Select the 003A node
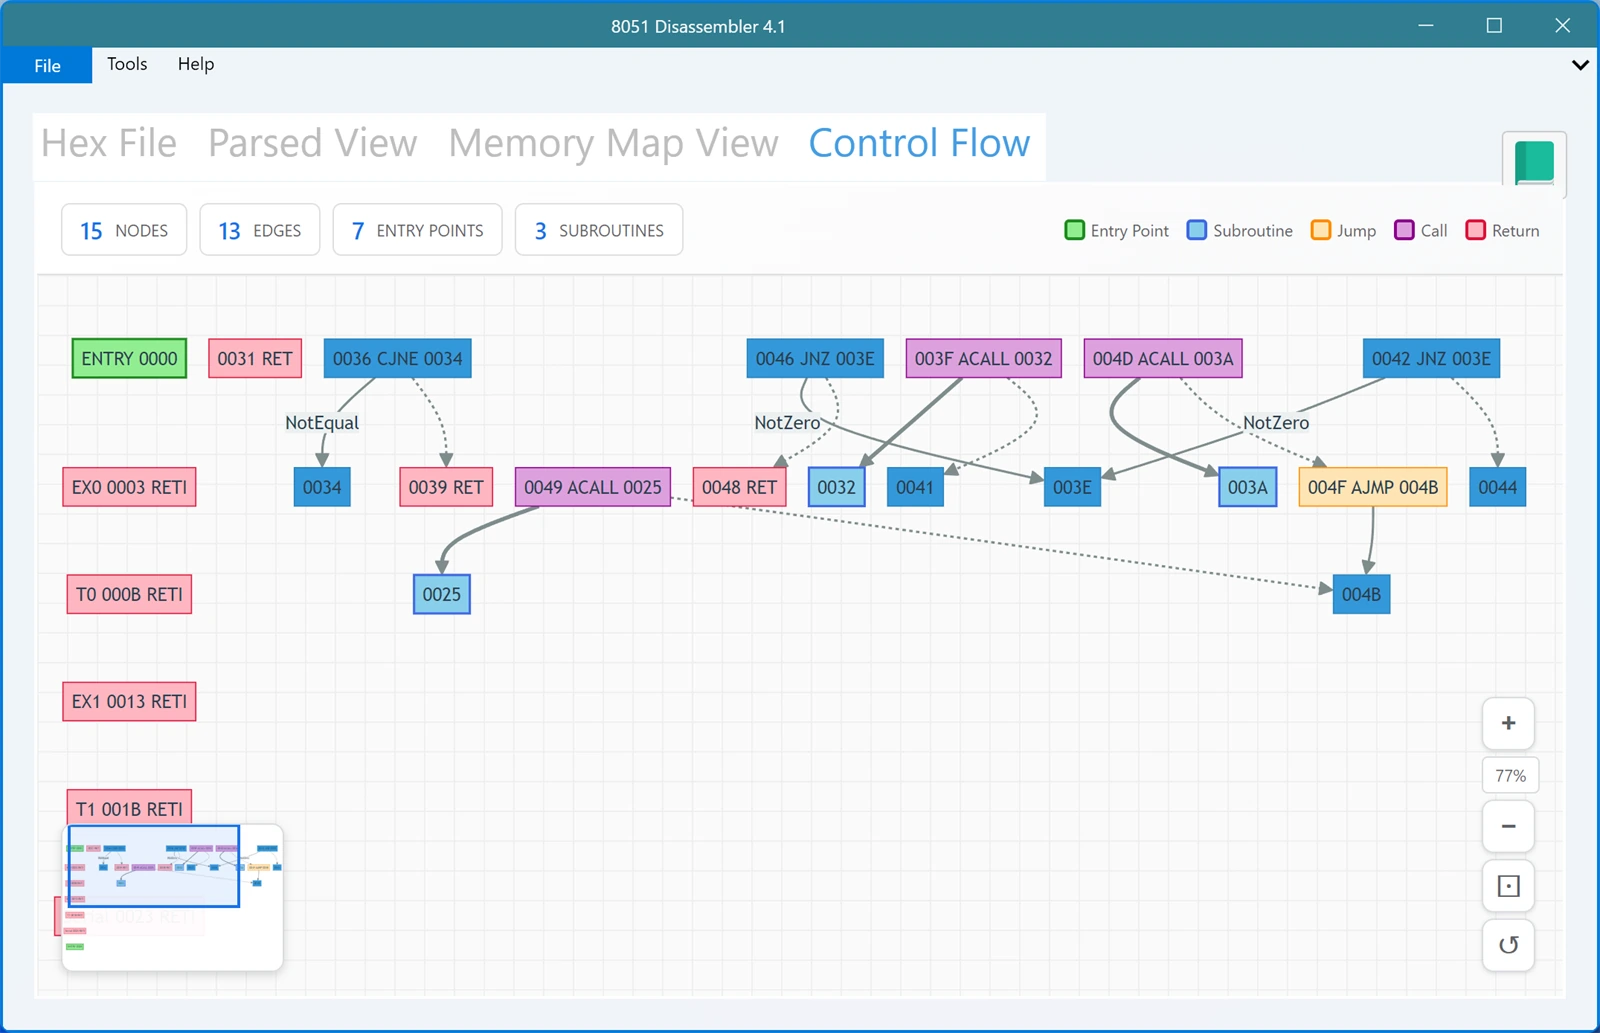The image size is (1600, 1033). pyautogui.click(x=1248, y=487)
